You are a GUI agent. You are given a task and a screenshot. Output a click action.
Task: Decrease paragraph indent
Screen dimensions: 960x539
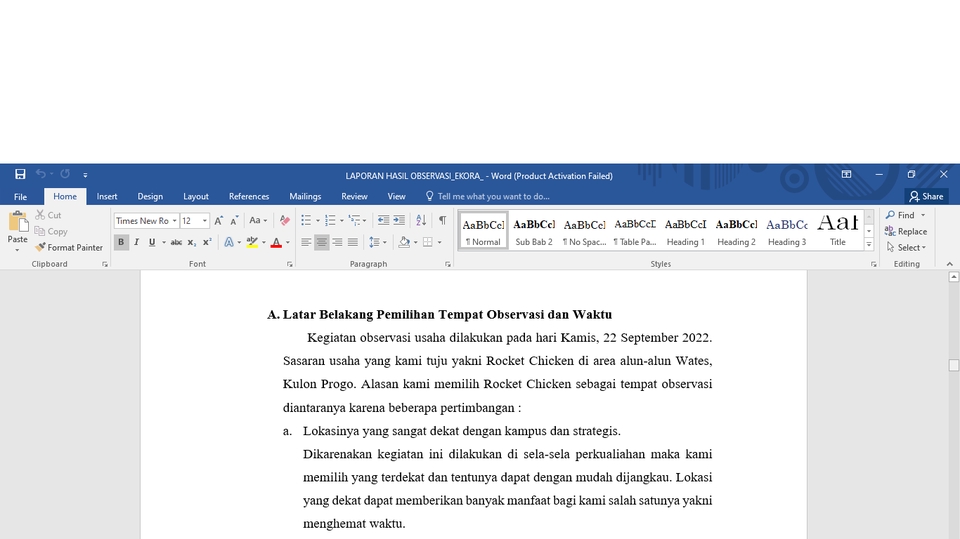pos(383,220)
